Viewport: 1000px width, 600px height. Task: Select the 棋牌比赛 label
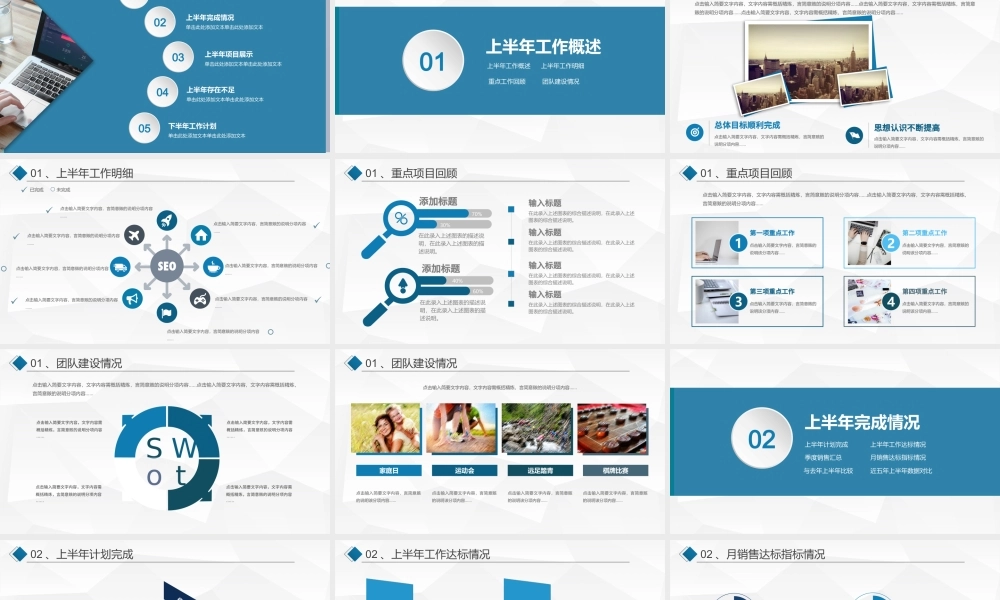pyautogui.click(x=614, y=470)
